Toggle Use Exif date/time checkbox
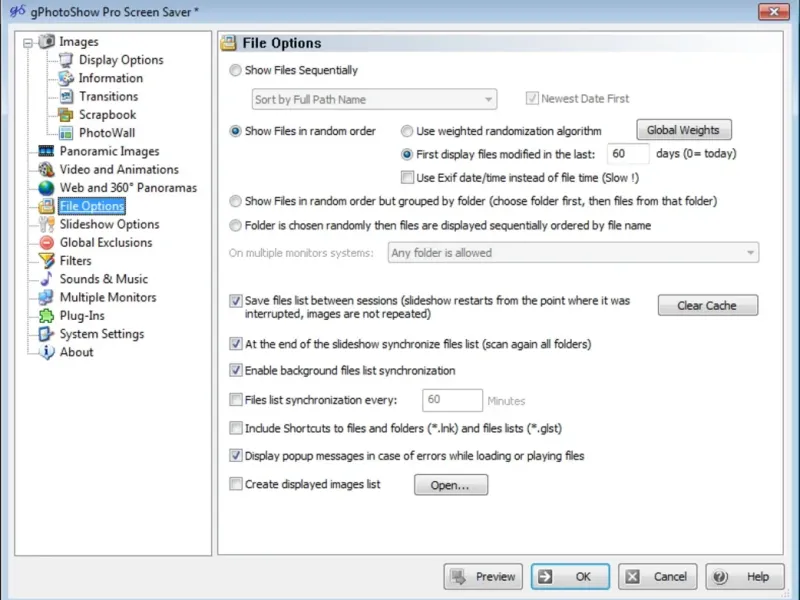Image resolution: width=800 pixels, height=600 pixels. click(x=407, y=178)
